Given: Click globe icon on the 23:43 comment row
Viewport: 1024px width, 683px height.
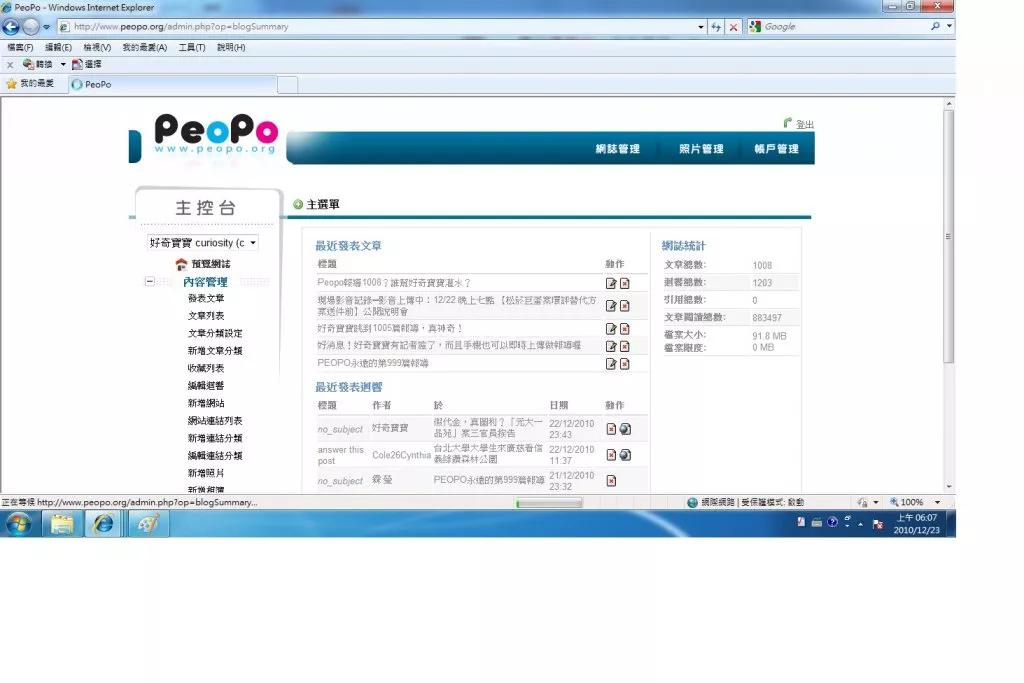Looking at the screenshot, I should 625,429.
